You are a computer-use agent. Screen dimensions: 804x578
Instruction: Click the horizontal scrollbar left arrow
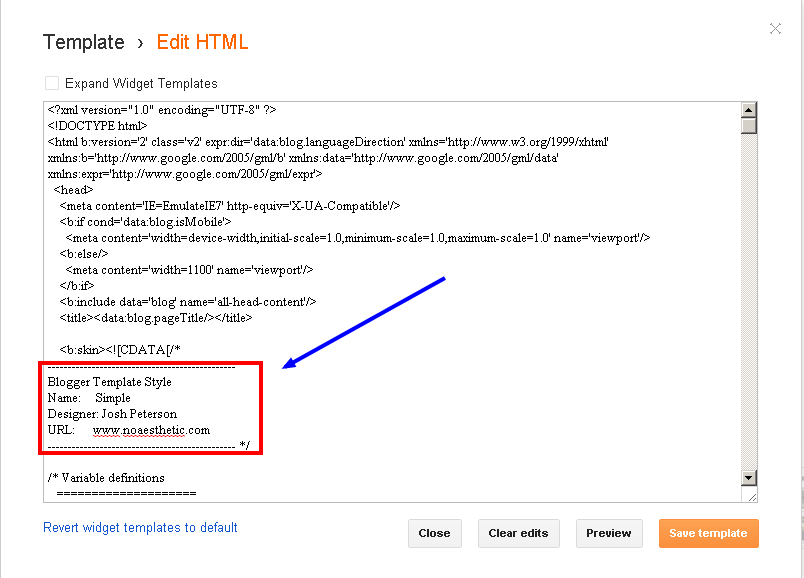click(48, 494)
